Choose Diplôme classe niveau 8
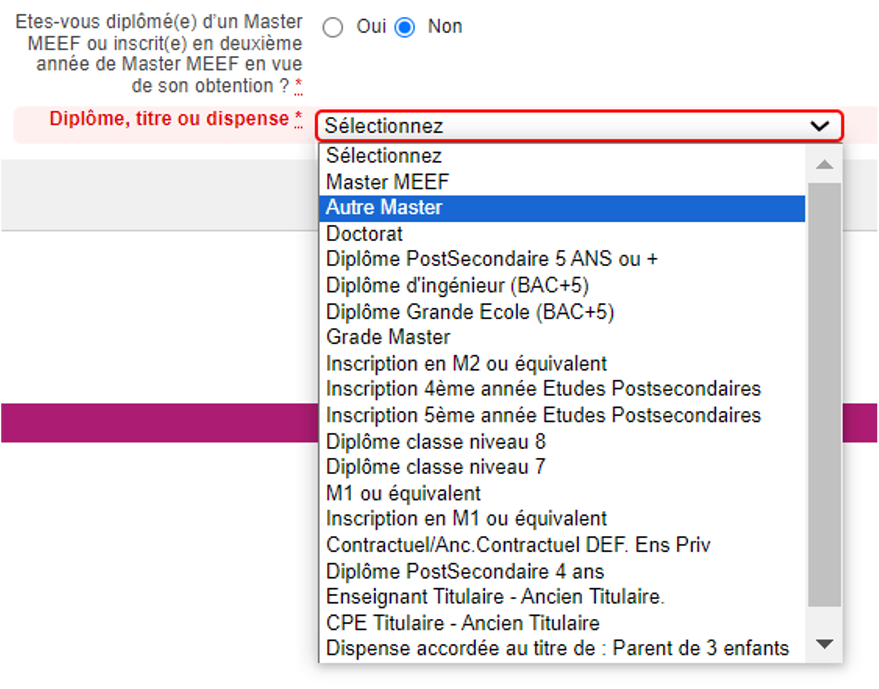Screen dimensions: 879x689 pyautogui.click(x=436, y=441)
